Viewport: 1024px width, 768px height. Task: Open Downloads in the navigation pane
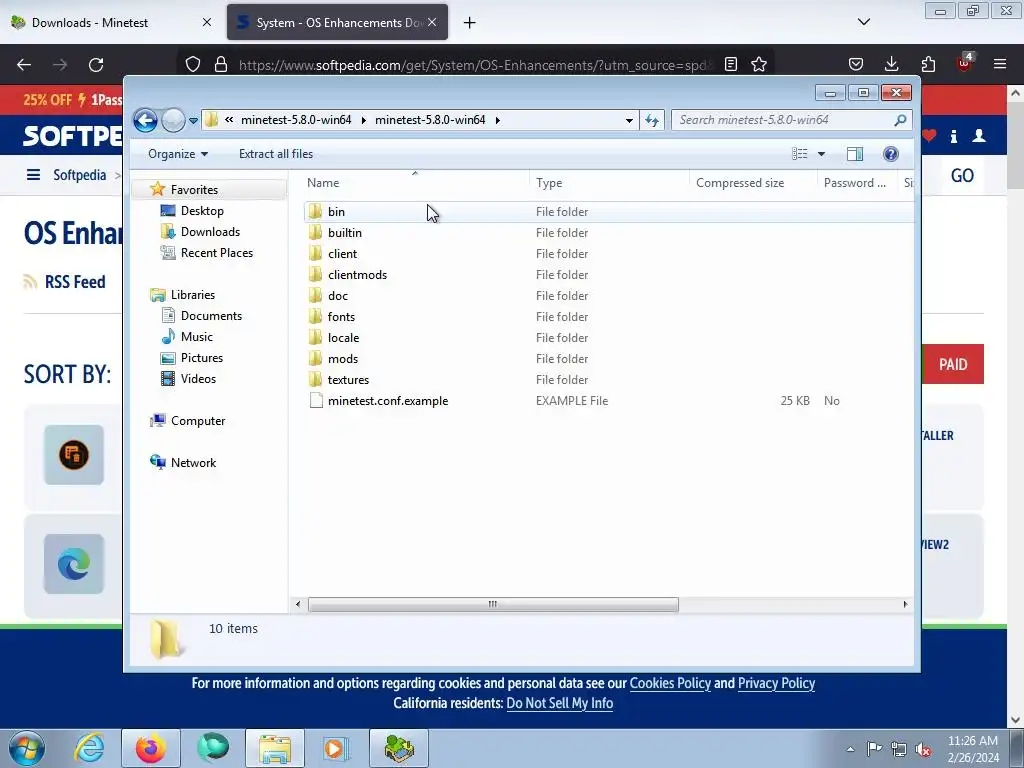pos(210,232)
